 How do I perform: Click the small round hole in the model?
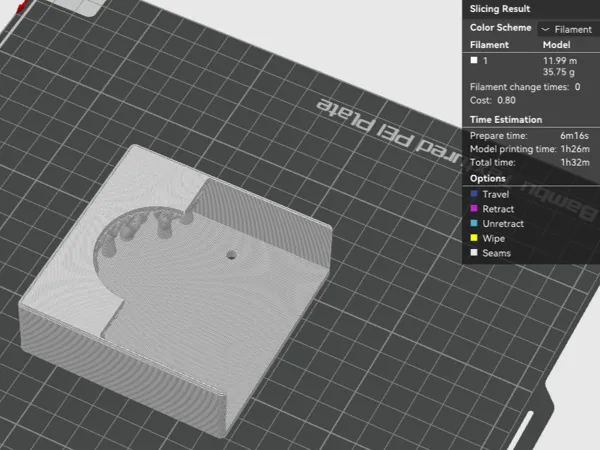click(231, 255)
